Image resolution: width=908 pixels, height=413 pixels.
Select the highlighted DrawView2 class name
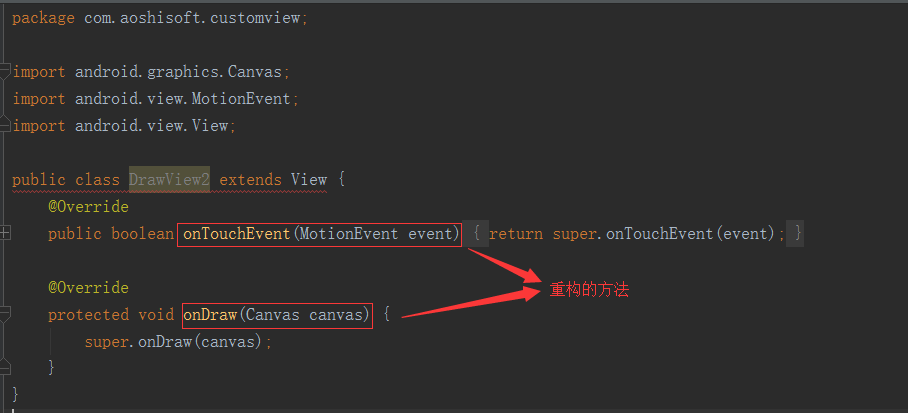click(168, 180)
